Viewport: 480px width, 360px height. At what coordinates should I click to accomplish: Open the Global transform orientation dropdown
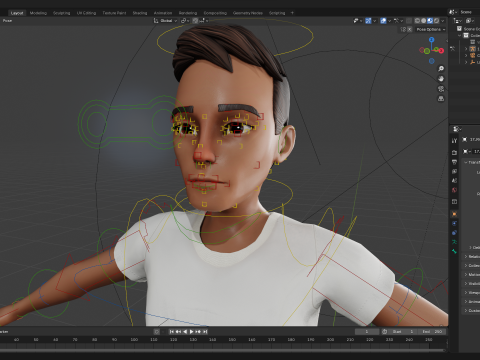[166, 21]
